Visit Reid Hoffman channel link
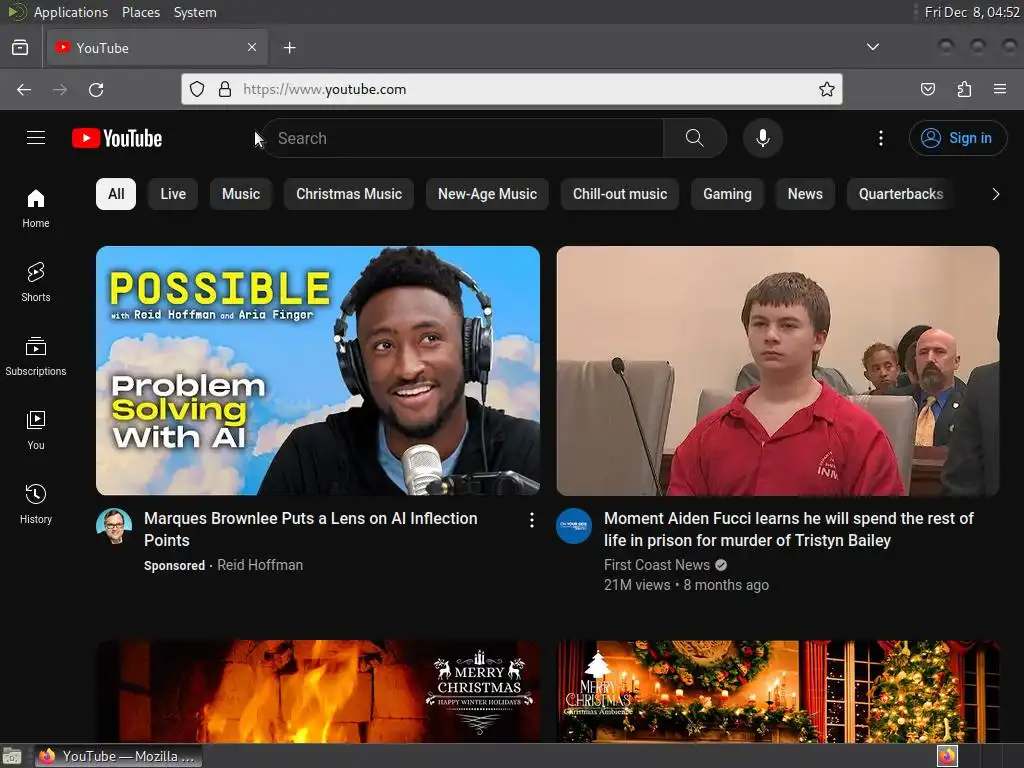 click(x=260, y=565)
